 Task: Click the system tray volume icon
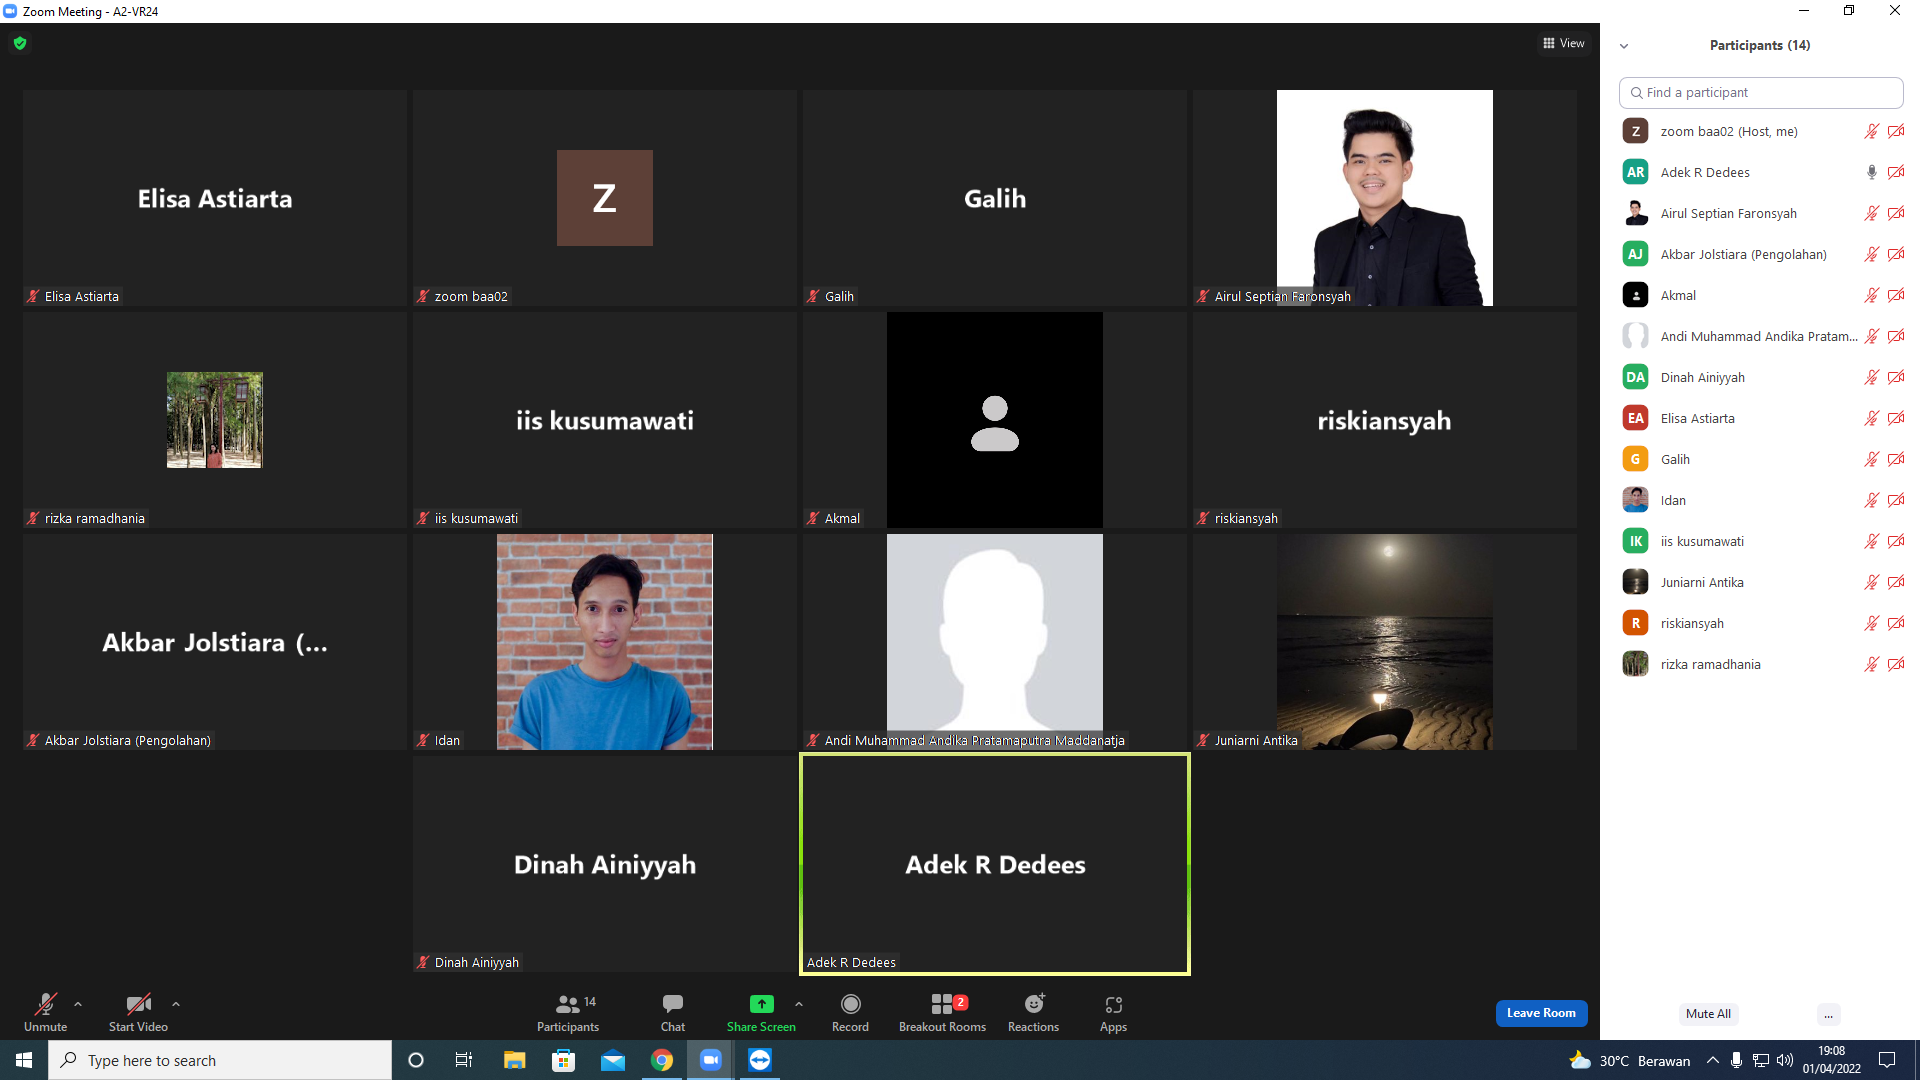pos(1785,1060)
